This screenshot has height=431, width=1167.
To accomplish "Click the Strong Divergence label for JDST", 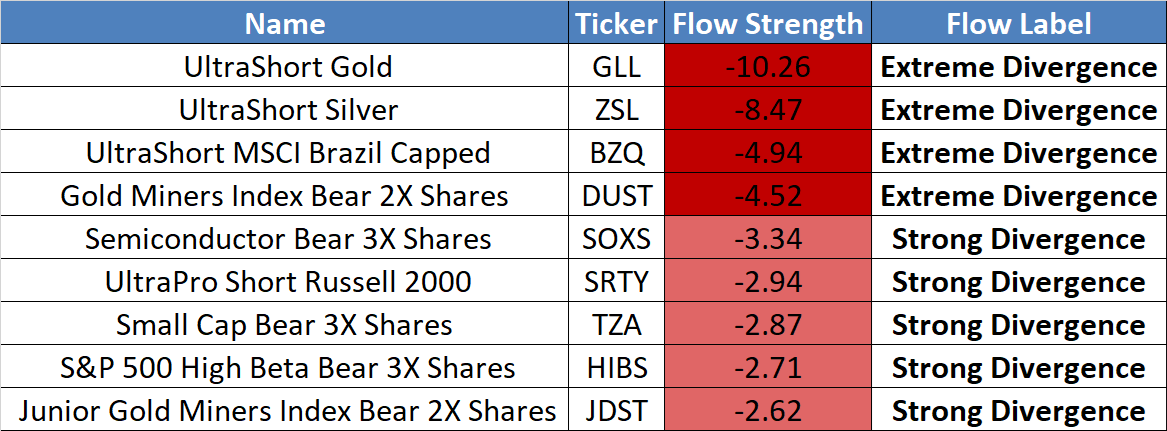I will click(1018, 411).
